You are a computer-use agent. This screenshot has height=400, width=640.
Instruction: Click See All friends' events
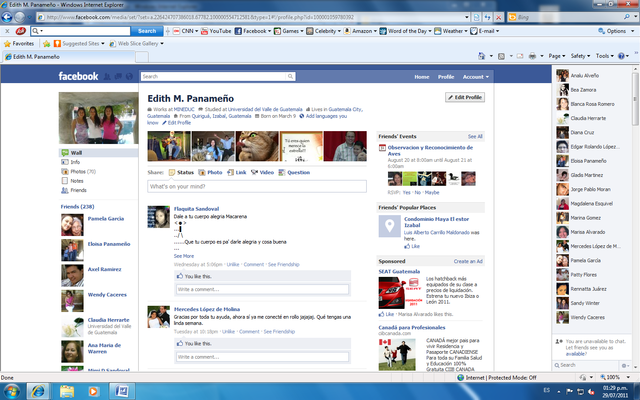click(475, 136)
